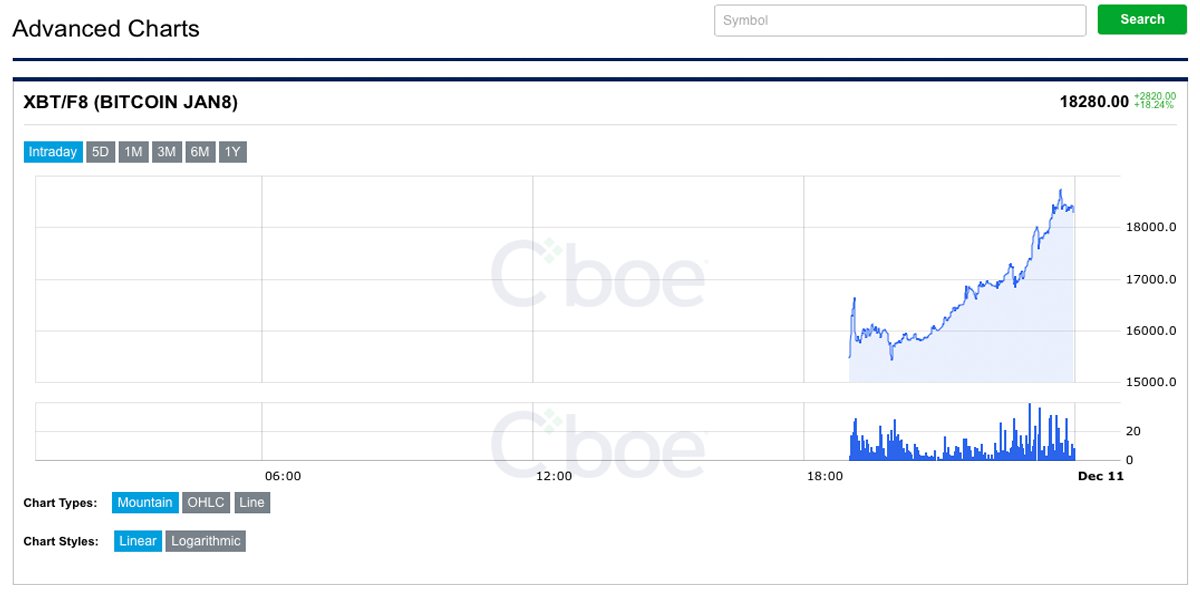Open the 6M timeframe view
The height and width of the screenshot is (600, 1200).
199,151
